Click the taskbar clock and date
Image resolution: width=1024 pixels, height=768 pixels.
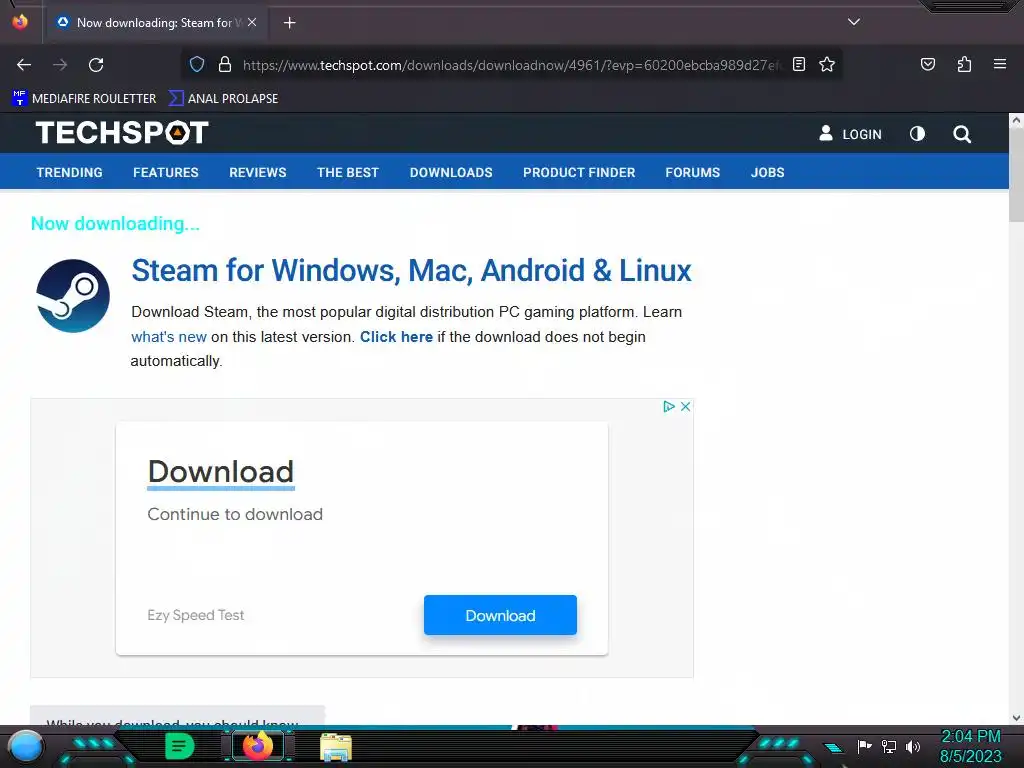[x=970, y=746]
